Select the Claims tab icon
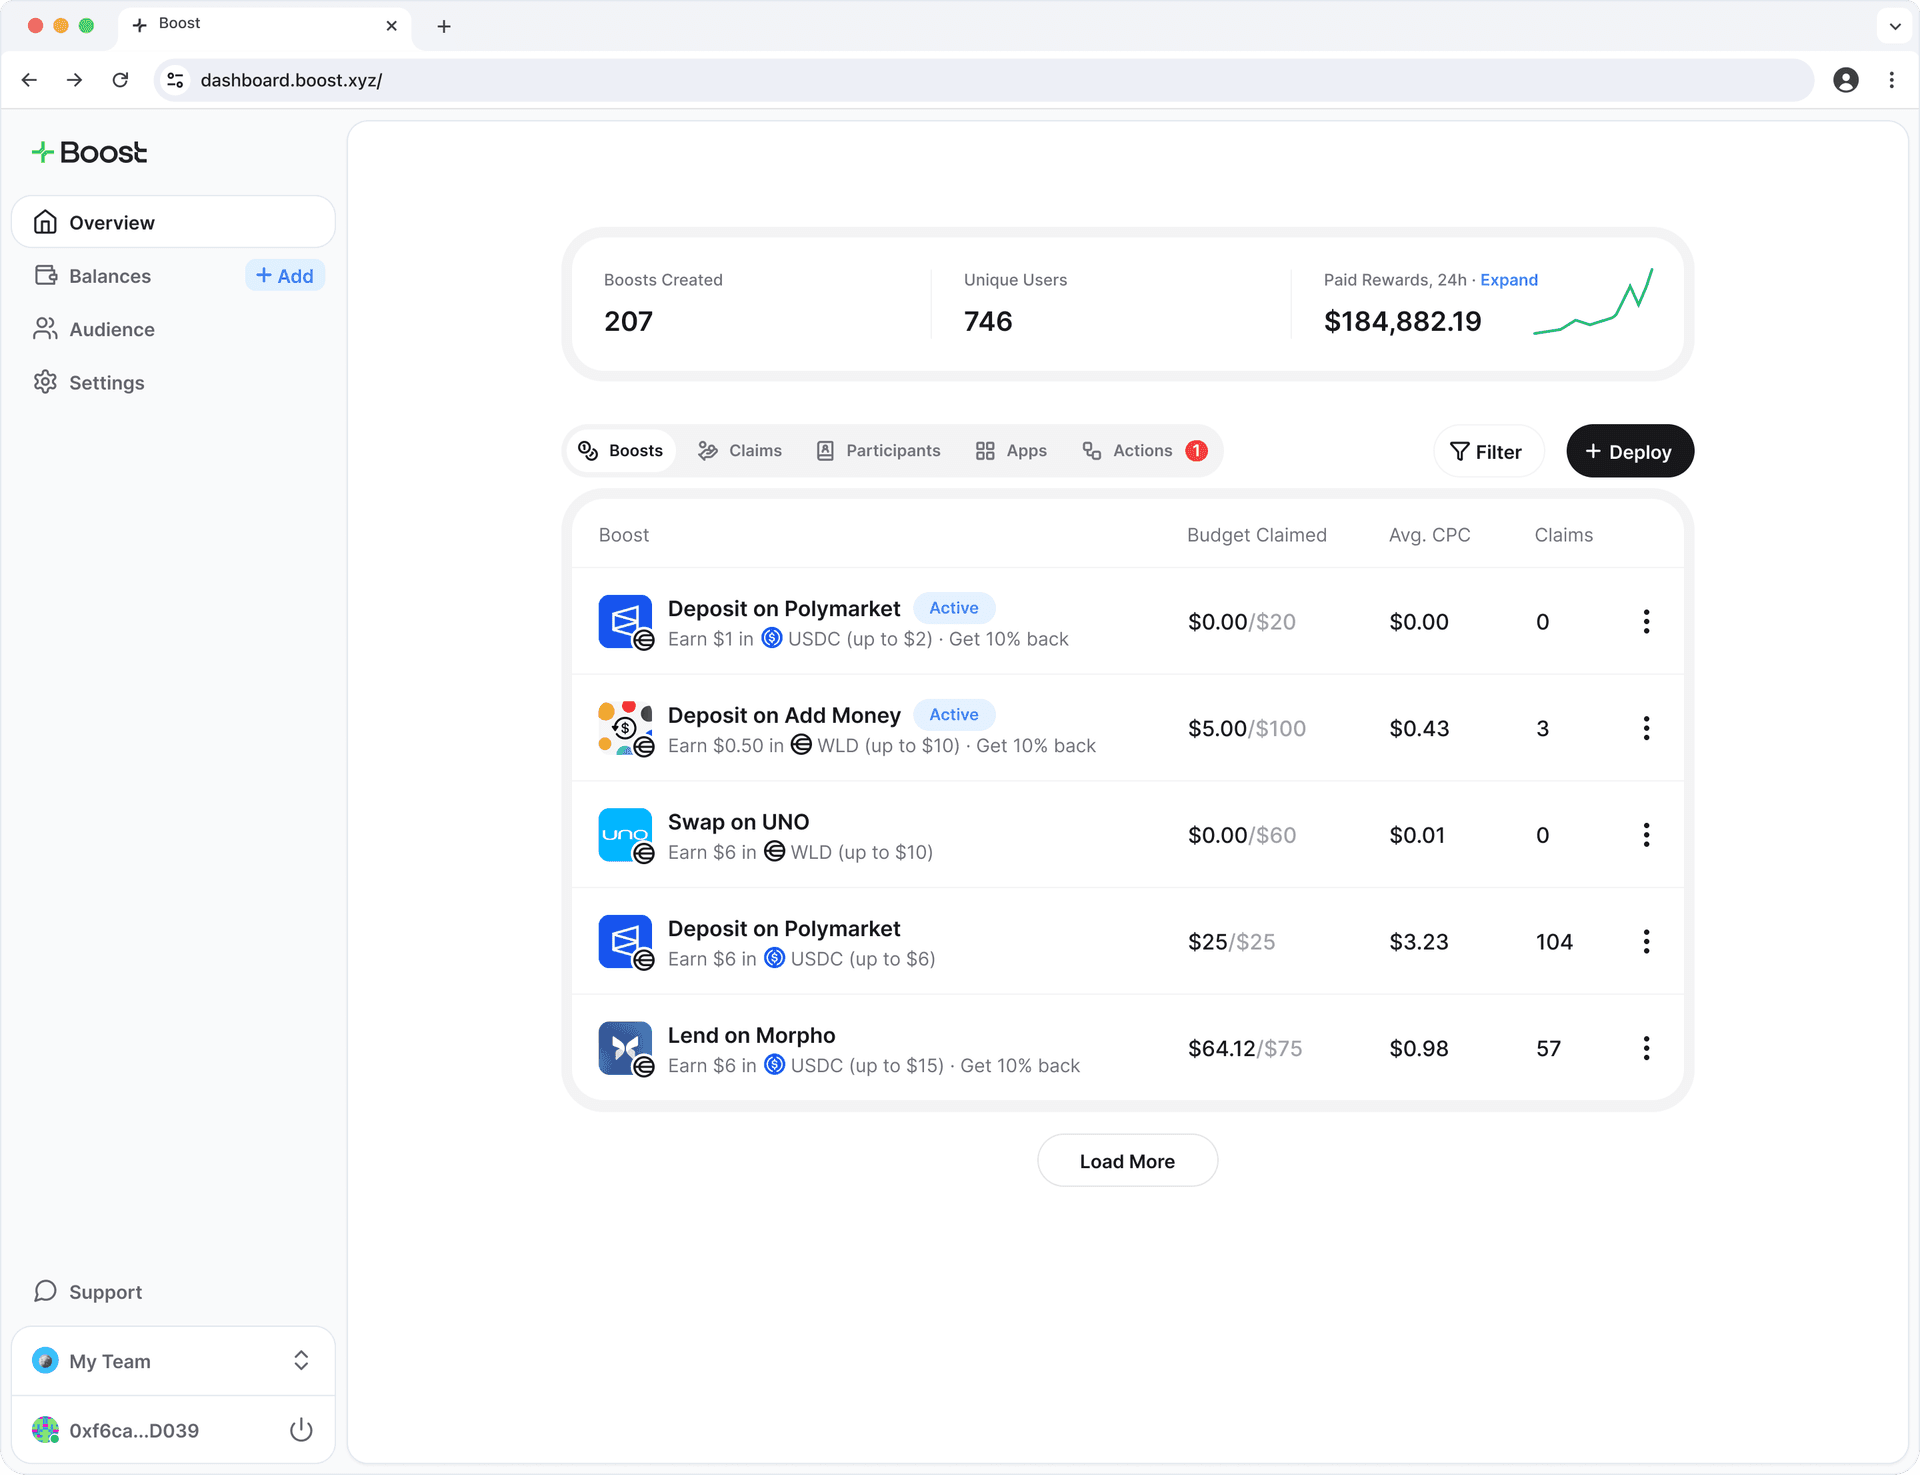 pyautogui.click(x=707, y=450)
